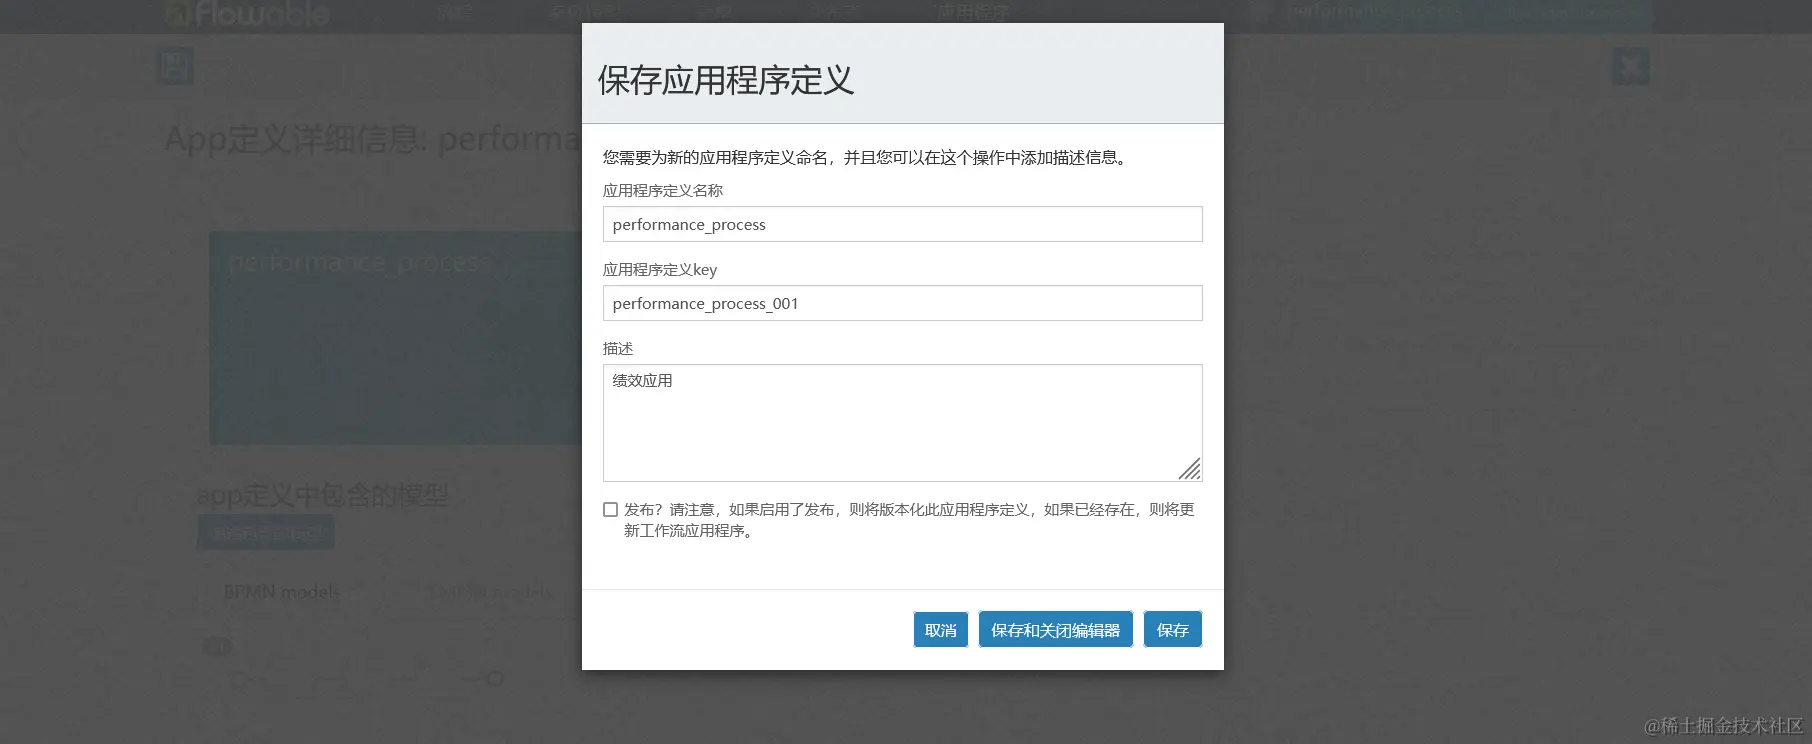Click the save icon in the background editor toolbar
Image resolution: width=1812 pixels, height=744 pixels.
175,67
